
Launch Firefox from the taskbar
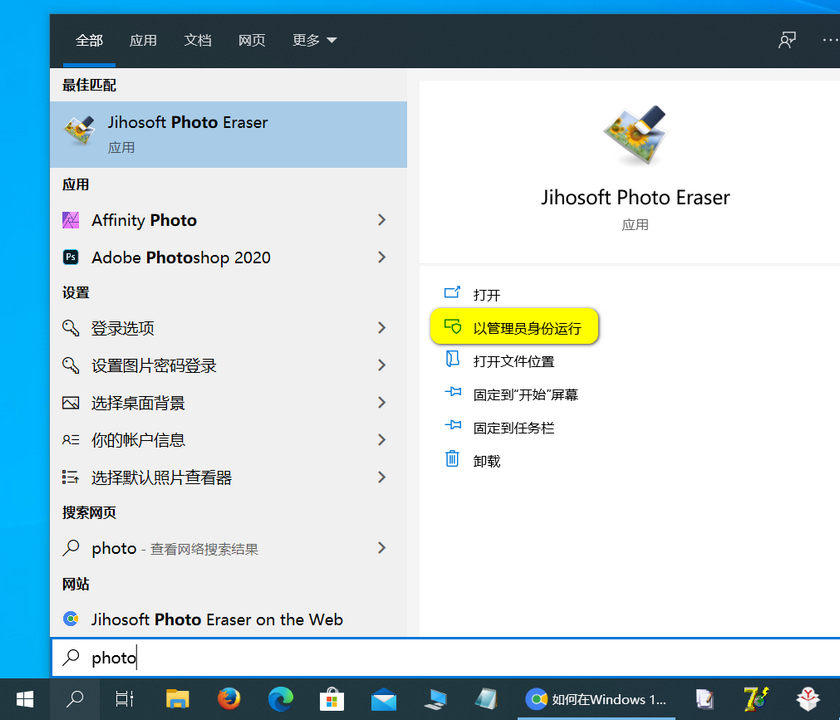(229, 699)
